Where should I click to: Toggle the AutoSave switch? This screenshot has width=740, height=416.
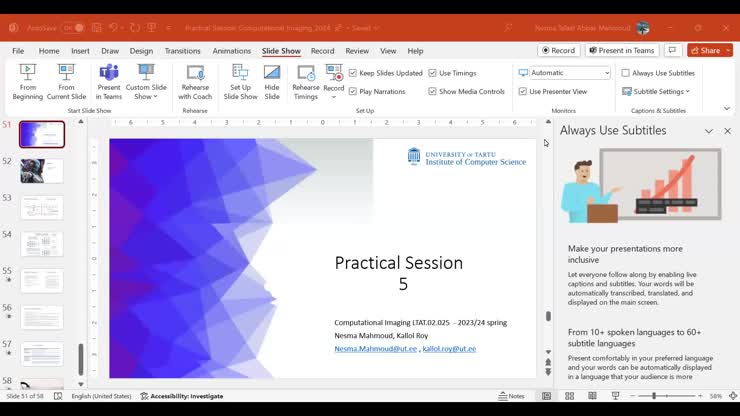pyautogui.click(x=72, y=27)
